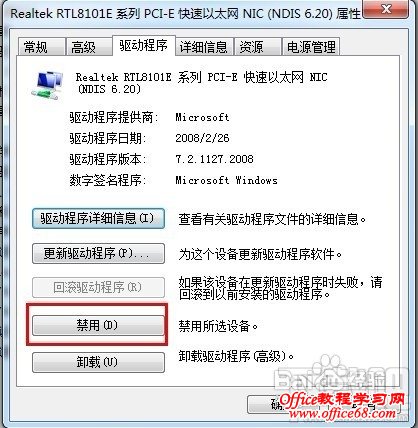Click the driver version 7.2.1127.2008 text
Screen dimensions: 418x428
point(214,159)
